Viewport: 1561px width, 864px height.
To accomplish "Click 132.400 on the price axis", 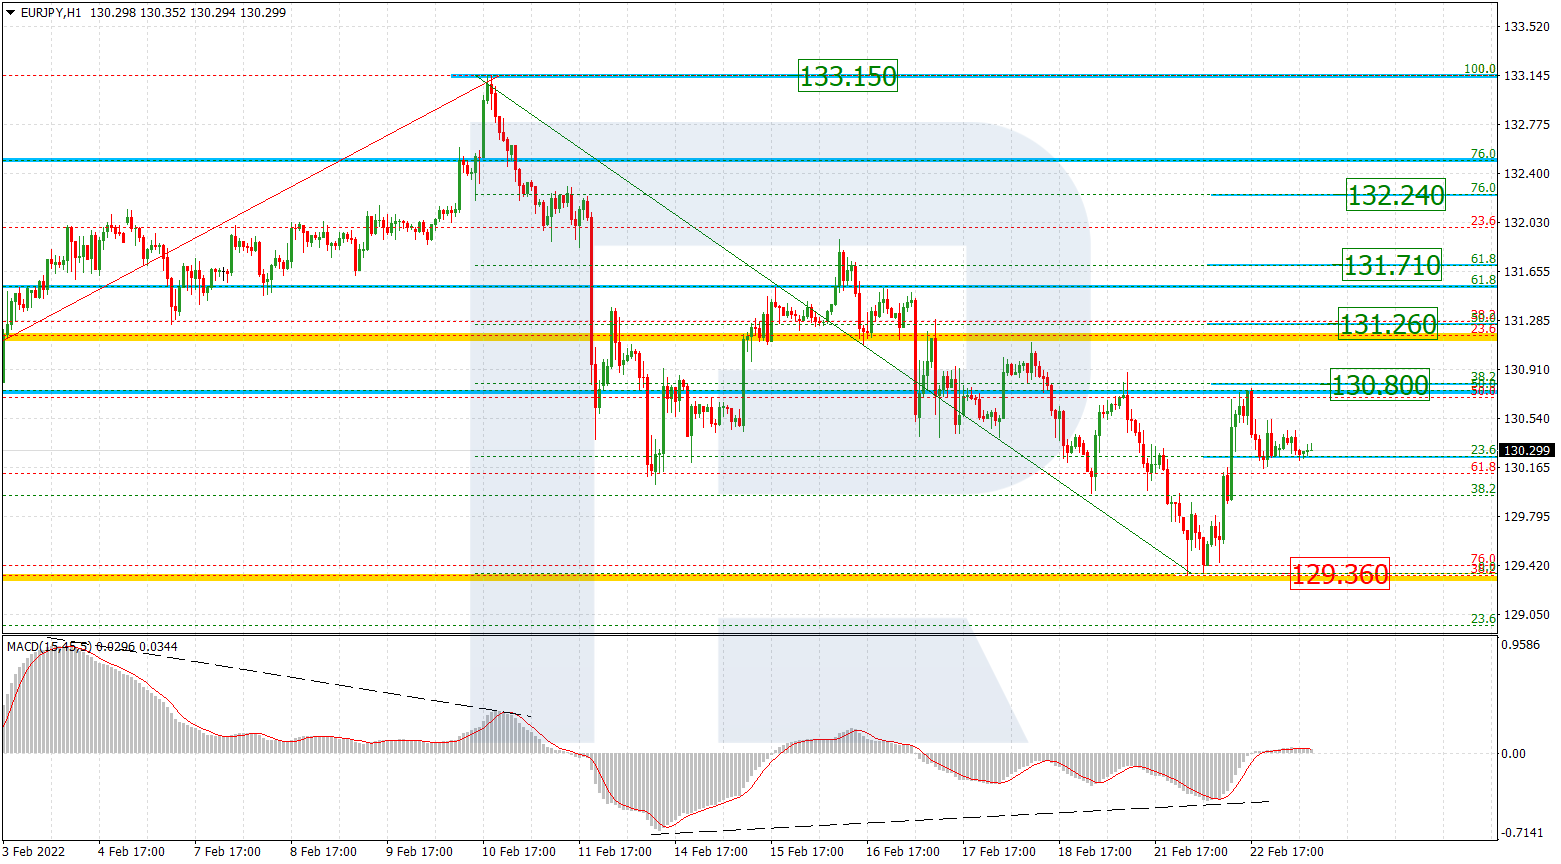I will [x=1527, y=174].
